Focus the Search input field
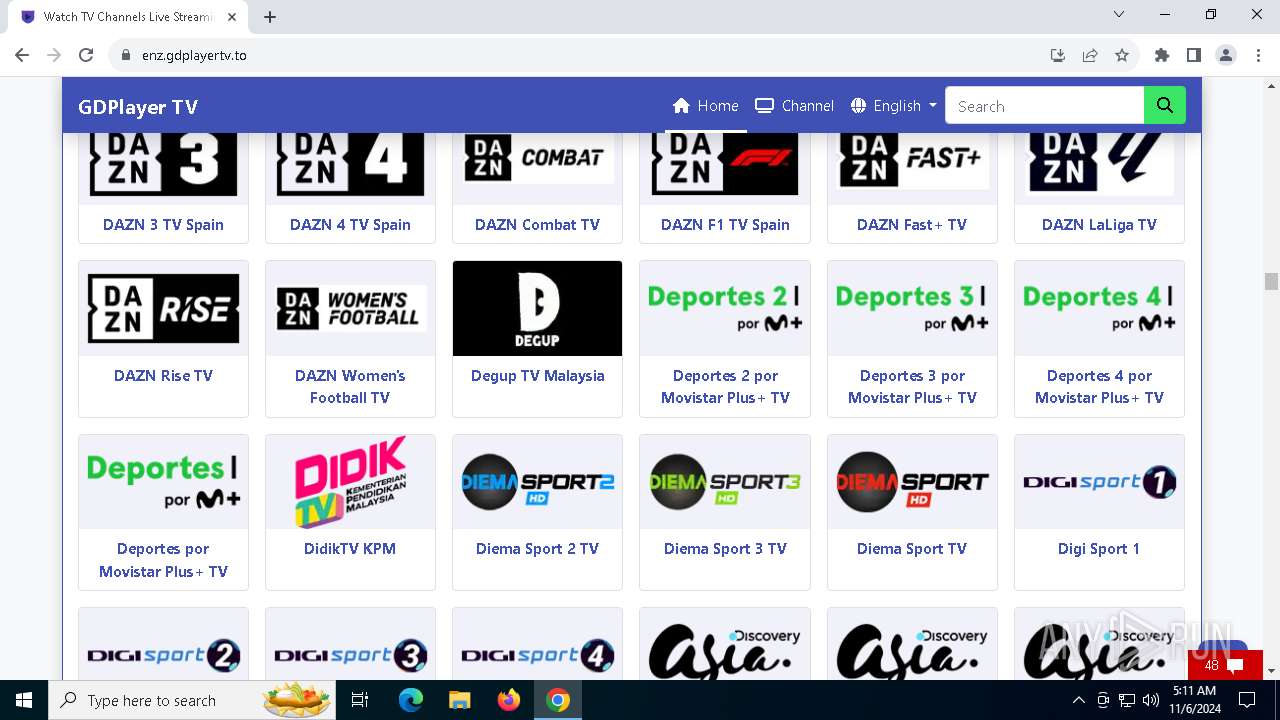 [x=1045, y=106]
